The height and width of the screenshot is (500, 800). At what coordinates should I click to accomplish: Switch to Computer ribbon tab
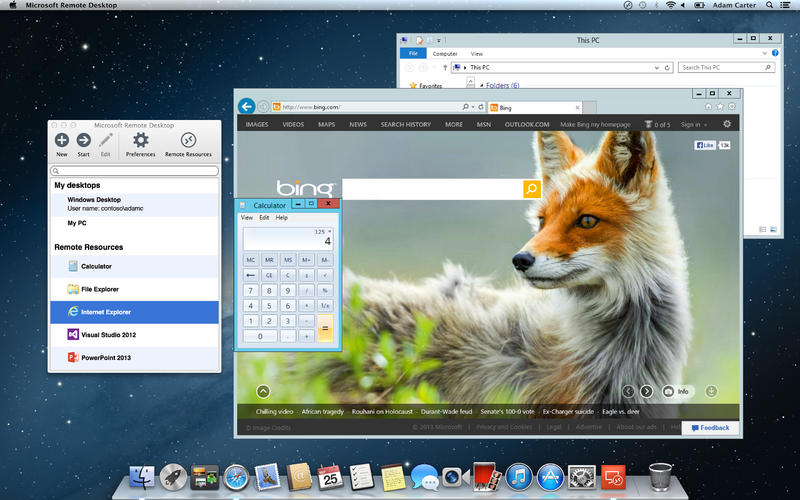[x=445, y=53]
